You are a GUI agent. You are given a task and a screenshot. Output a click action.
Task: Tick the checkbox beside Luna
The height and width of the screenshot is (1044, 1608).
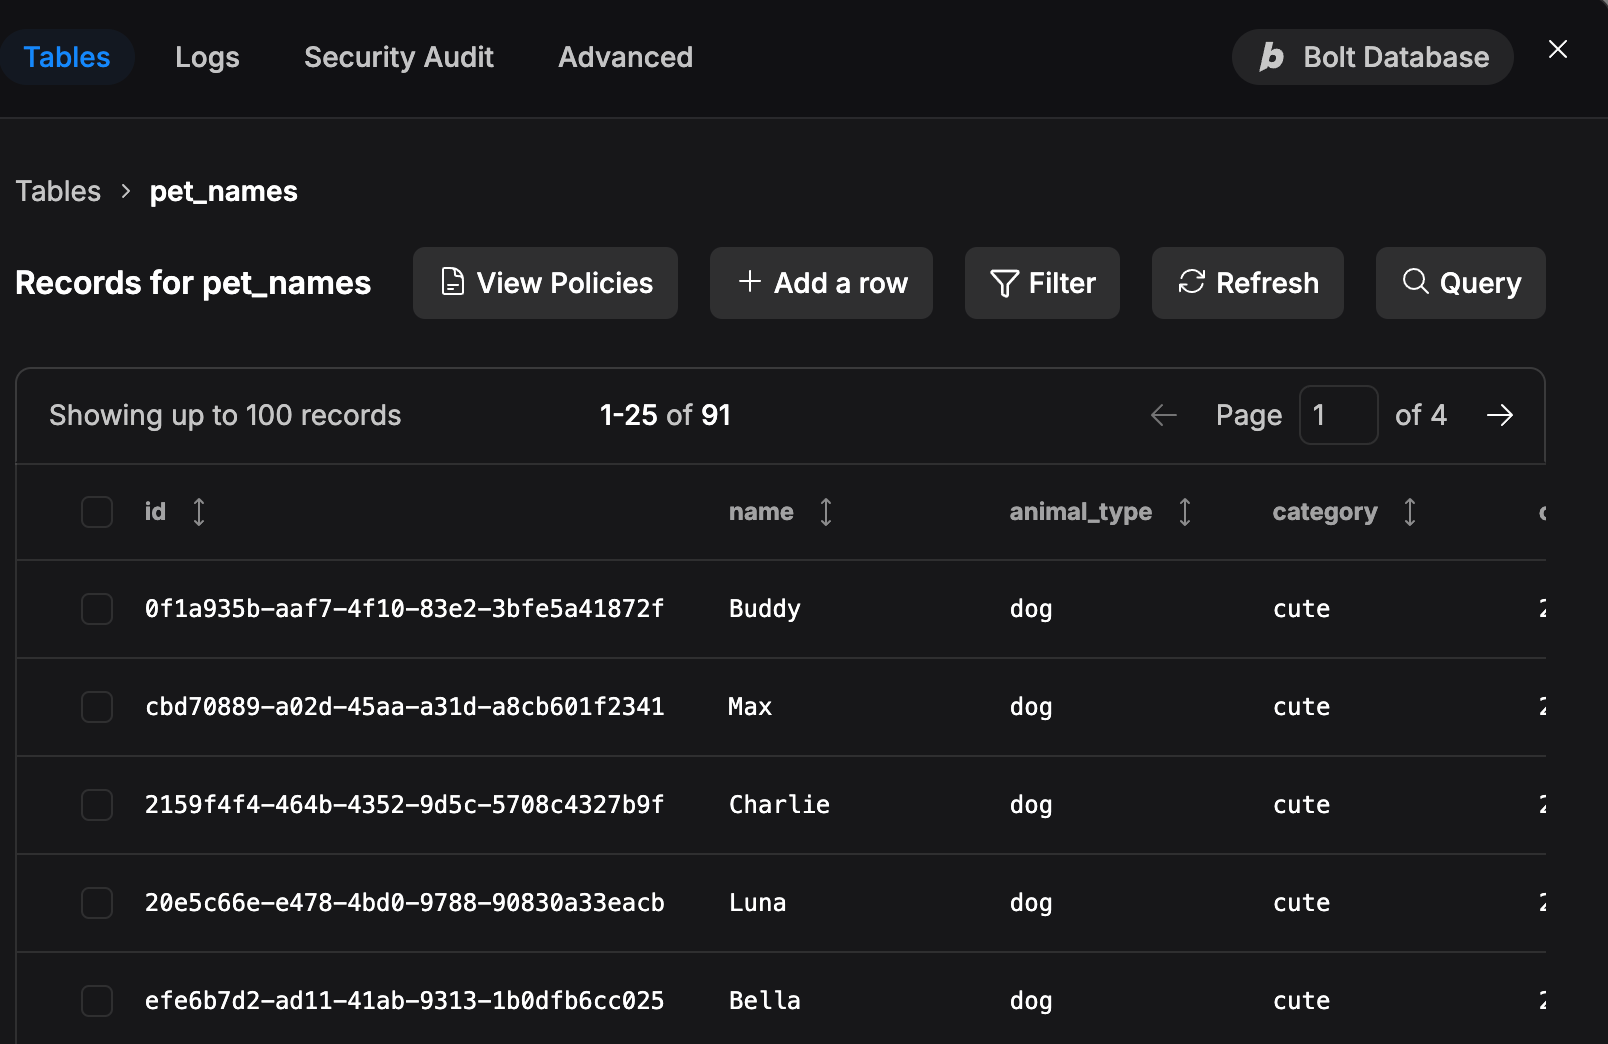coord(97,903)
